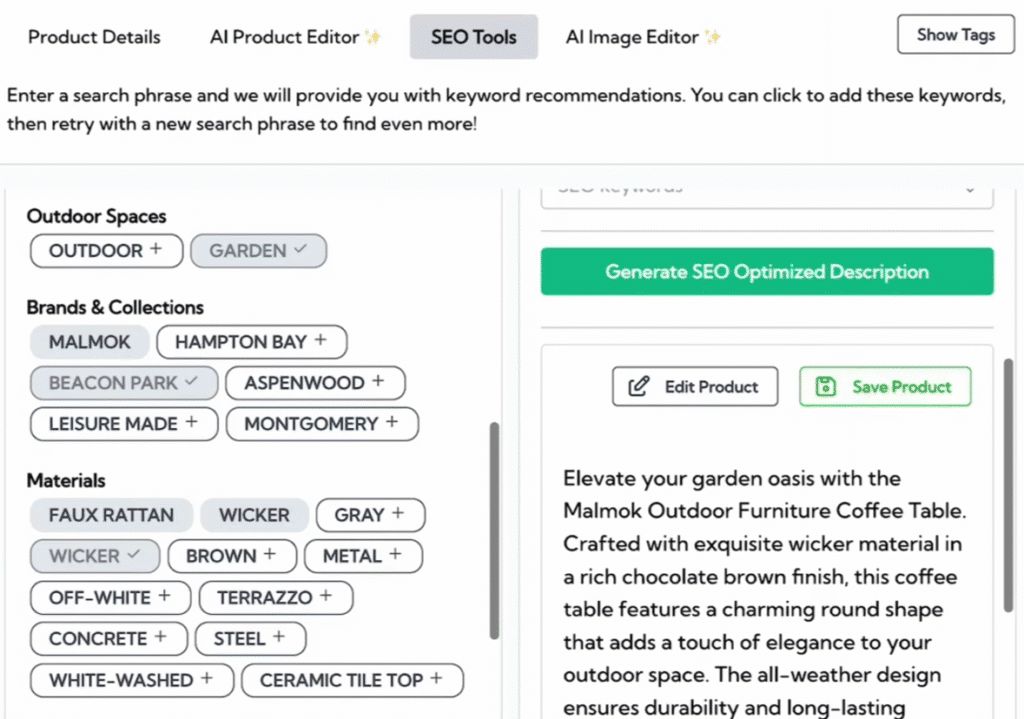Expand the SEO keywords dropdown chevron

click(970, 189)
